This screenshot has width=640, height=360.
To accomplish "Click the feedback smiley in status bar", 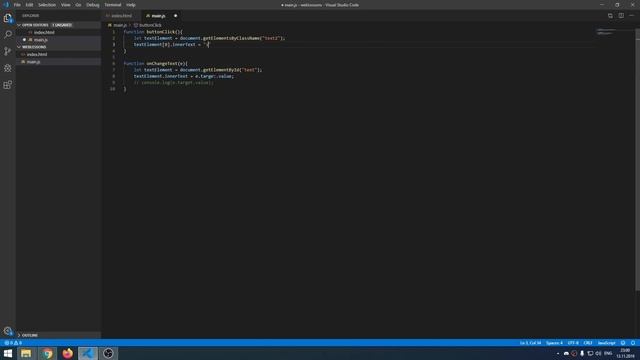I will pos(623,343).
